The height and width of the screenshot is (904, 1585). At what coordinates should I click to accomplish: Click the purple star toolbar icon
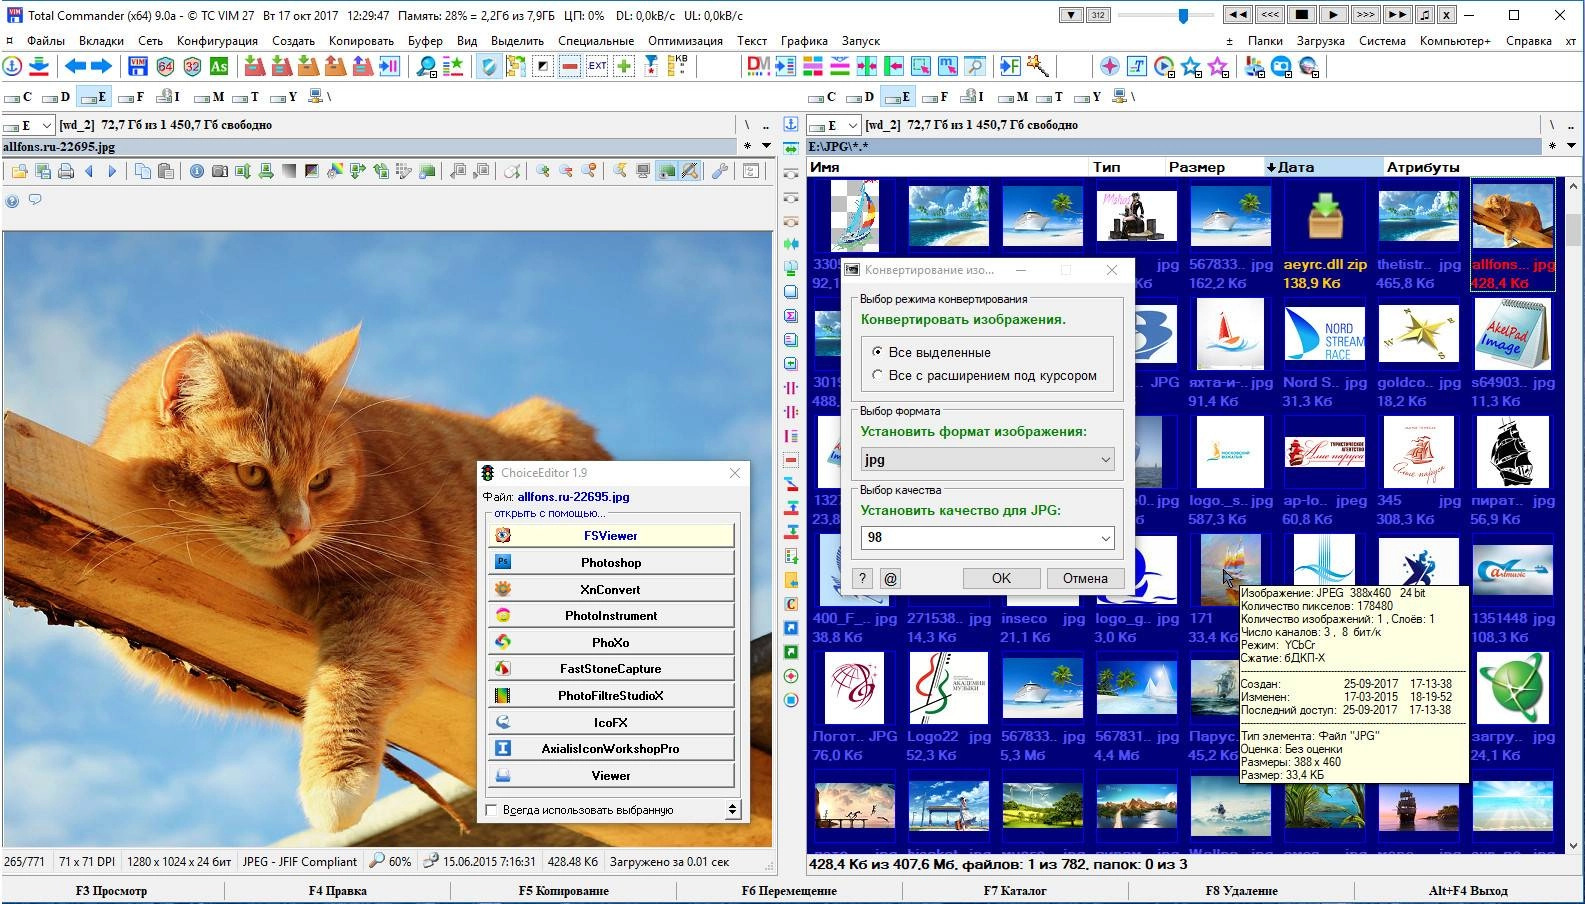point(1218,67)
